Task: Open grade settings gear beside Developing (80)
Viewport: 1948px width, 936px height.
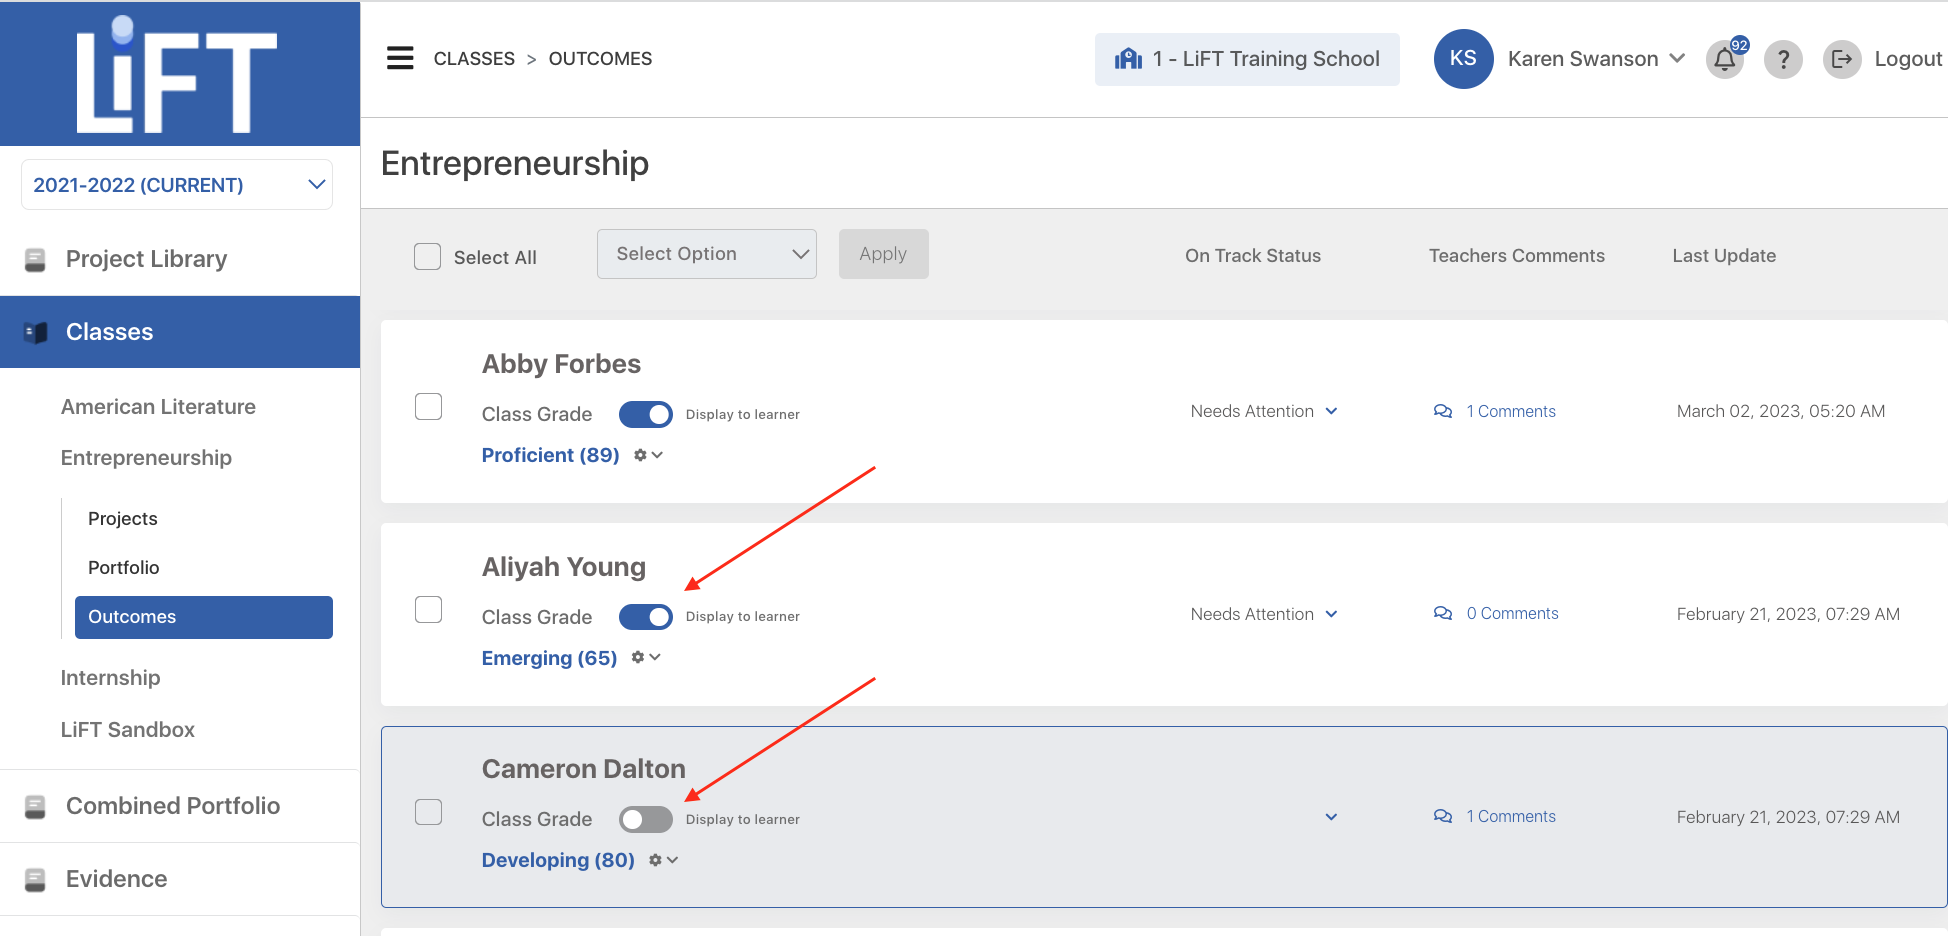Action: coord(663,860)
